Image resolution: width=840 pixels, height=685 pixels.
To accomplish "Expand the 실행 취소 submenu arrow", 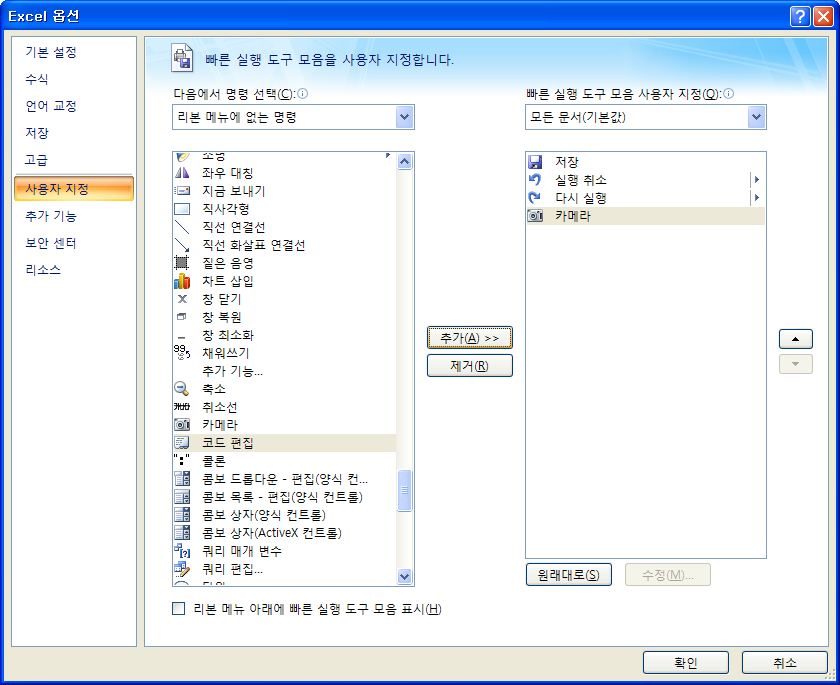I will coord(756,179).
